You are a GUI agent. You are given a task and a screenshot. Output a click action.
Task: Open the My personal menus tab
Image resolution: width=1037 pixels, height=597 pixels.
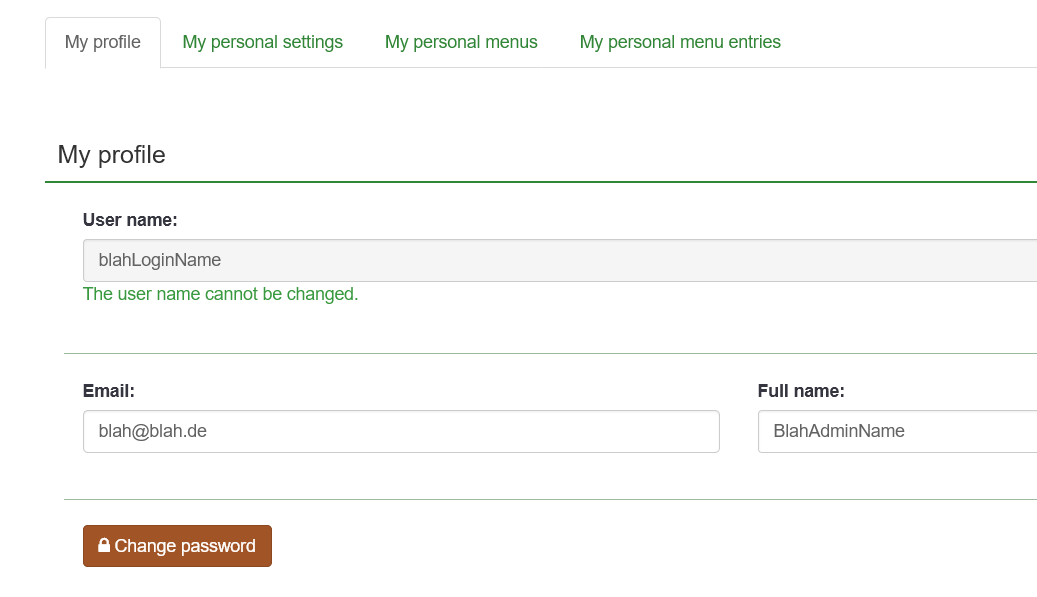point(461,42)
